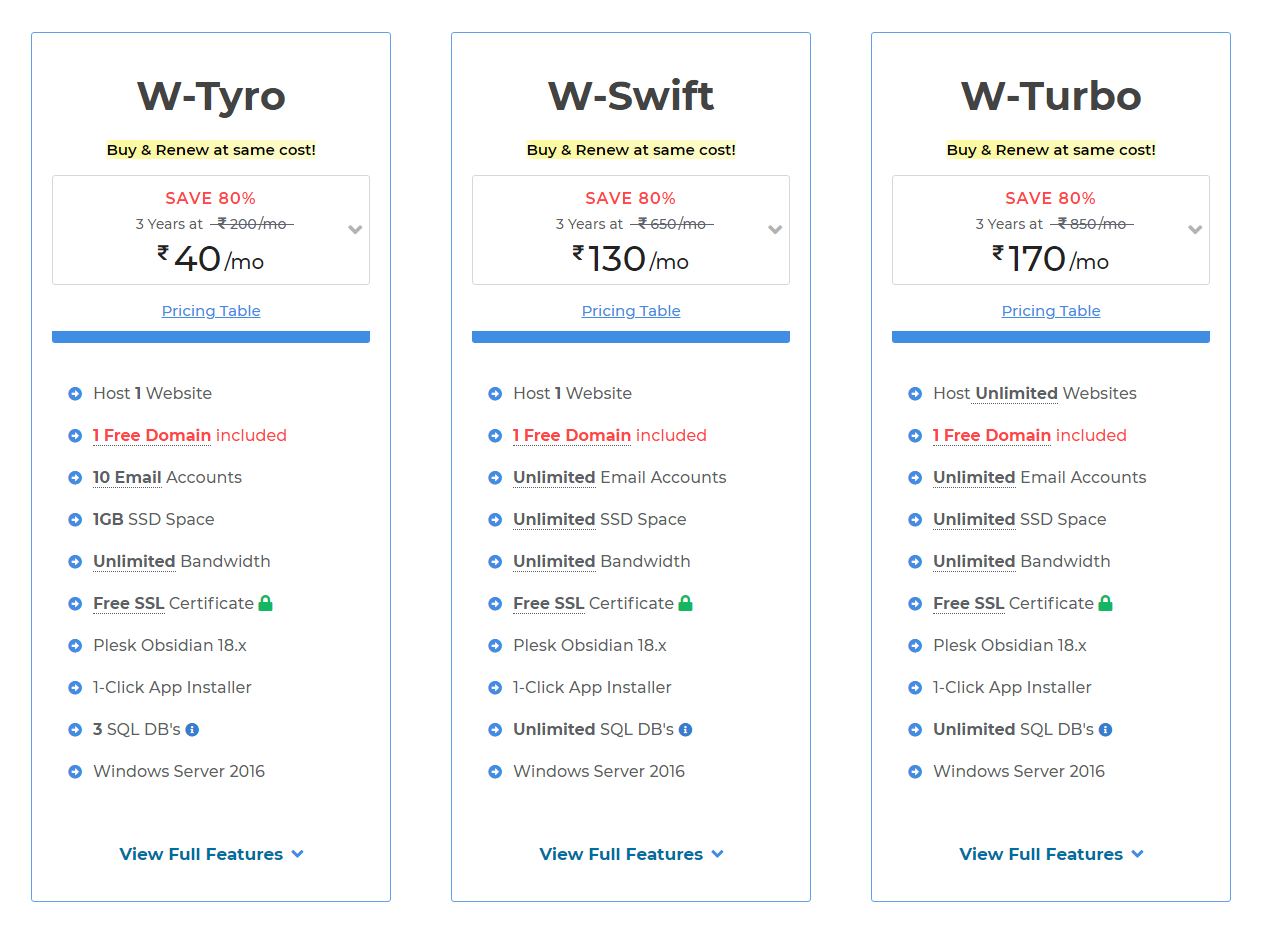This screenshot has height=937, width=1261.
Task: Open the Pricing Table link under W-Turbo
Action: (x=1051, y=311)
